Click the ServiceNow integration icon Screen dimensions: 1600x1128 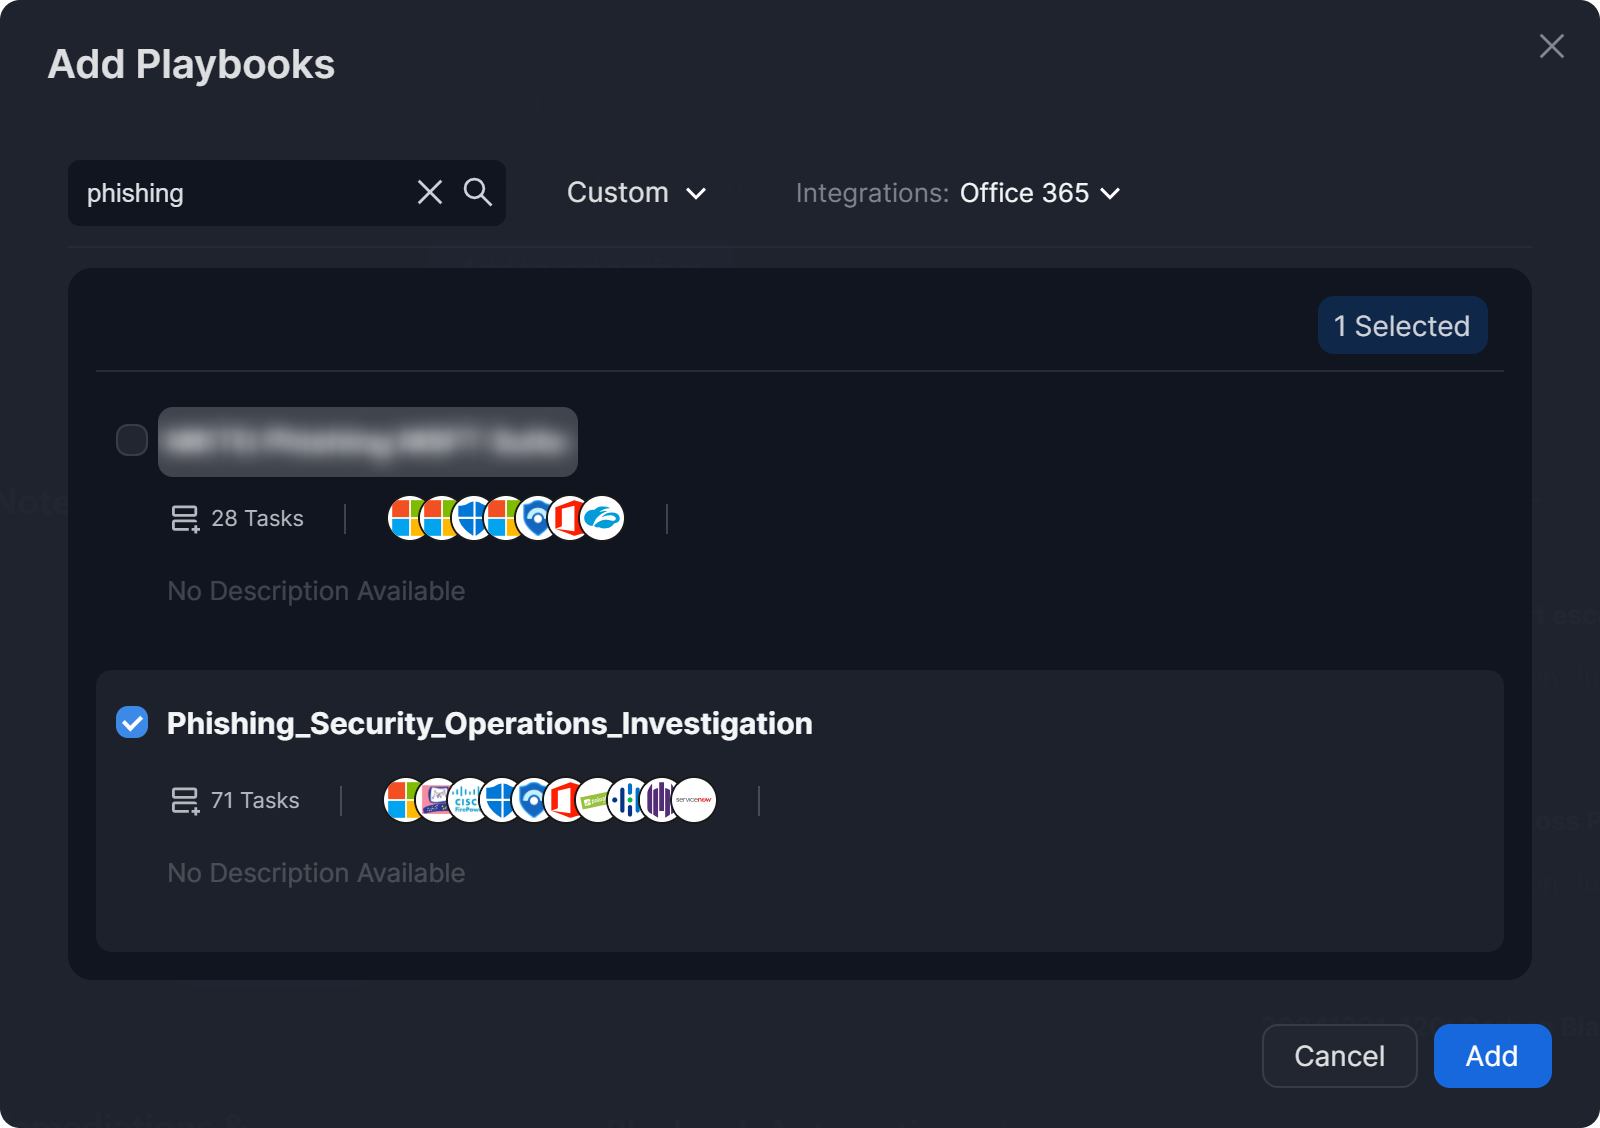click(694, 800)
